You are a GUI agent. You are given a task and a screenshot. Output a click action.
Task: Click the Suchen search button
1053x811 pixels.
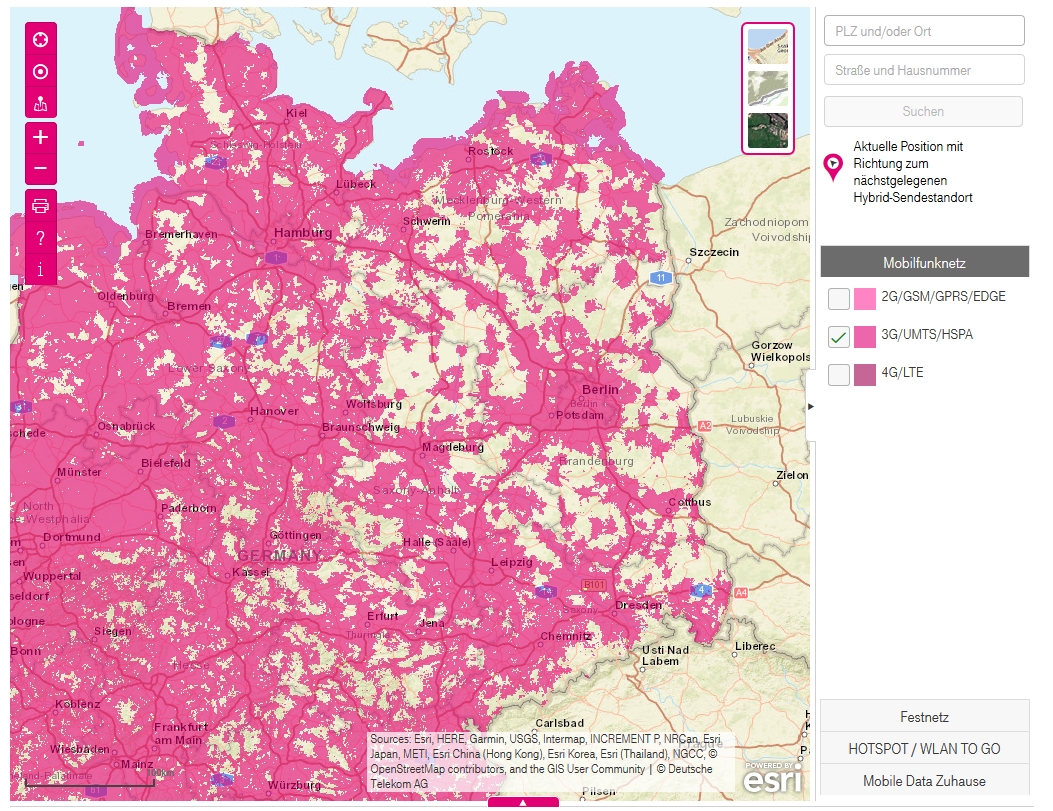coord(923,111)
